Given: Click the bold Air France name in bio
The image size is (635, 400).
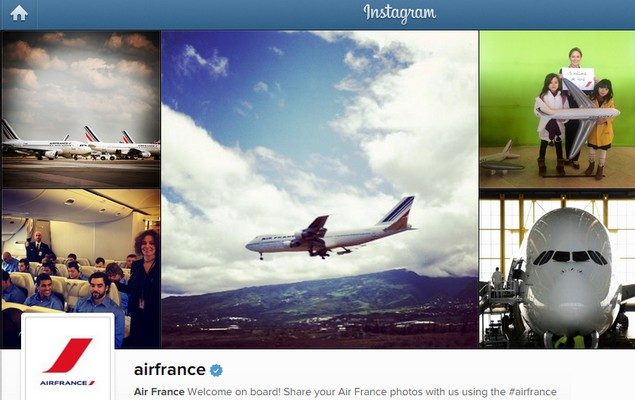Looking at the screenshot, I should coord(159,392).
